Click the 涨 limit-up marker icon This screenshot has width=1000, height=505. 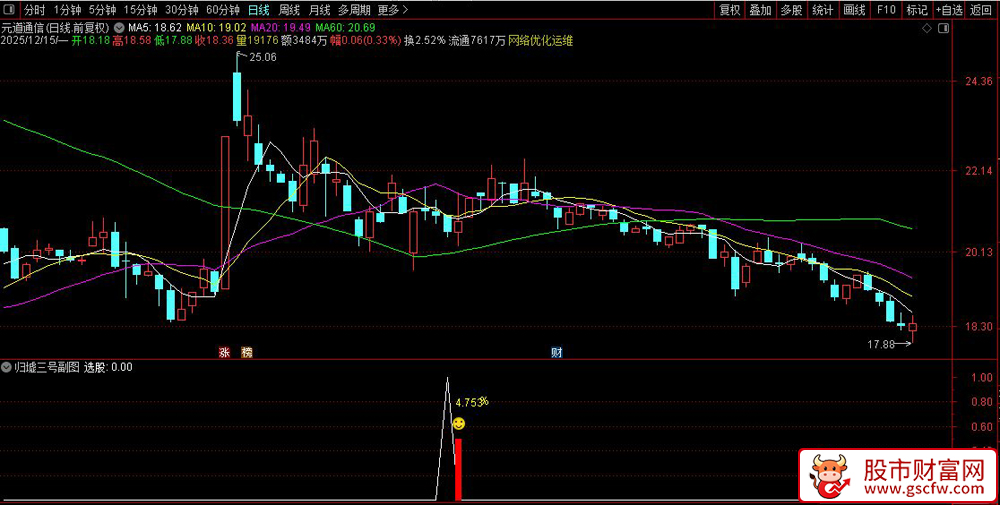click(224, 352)
